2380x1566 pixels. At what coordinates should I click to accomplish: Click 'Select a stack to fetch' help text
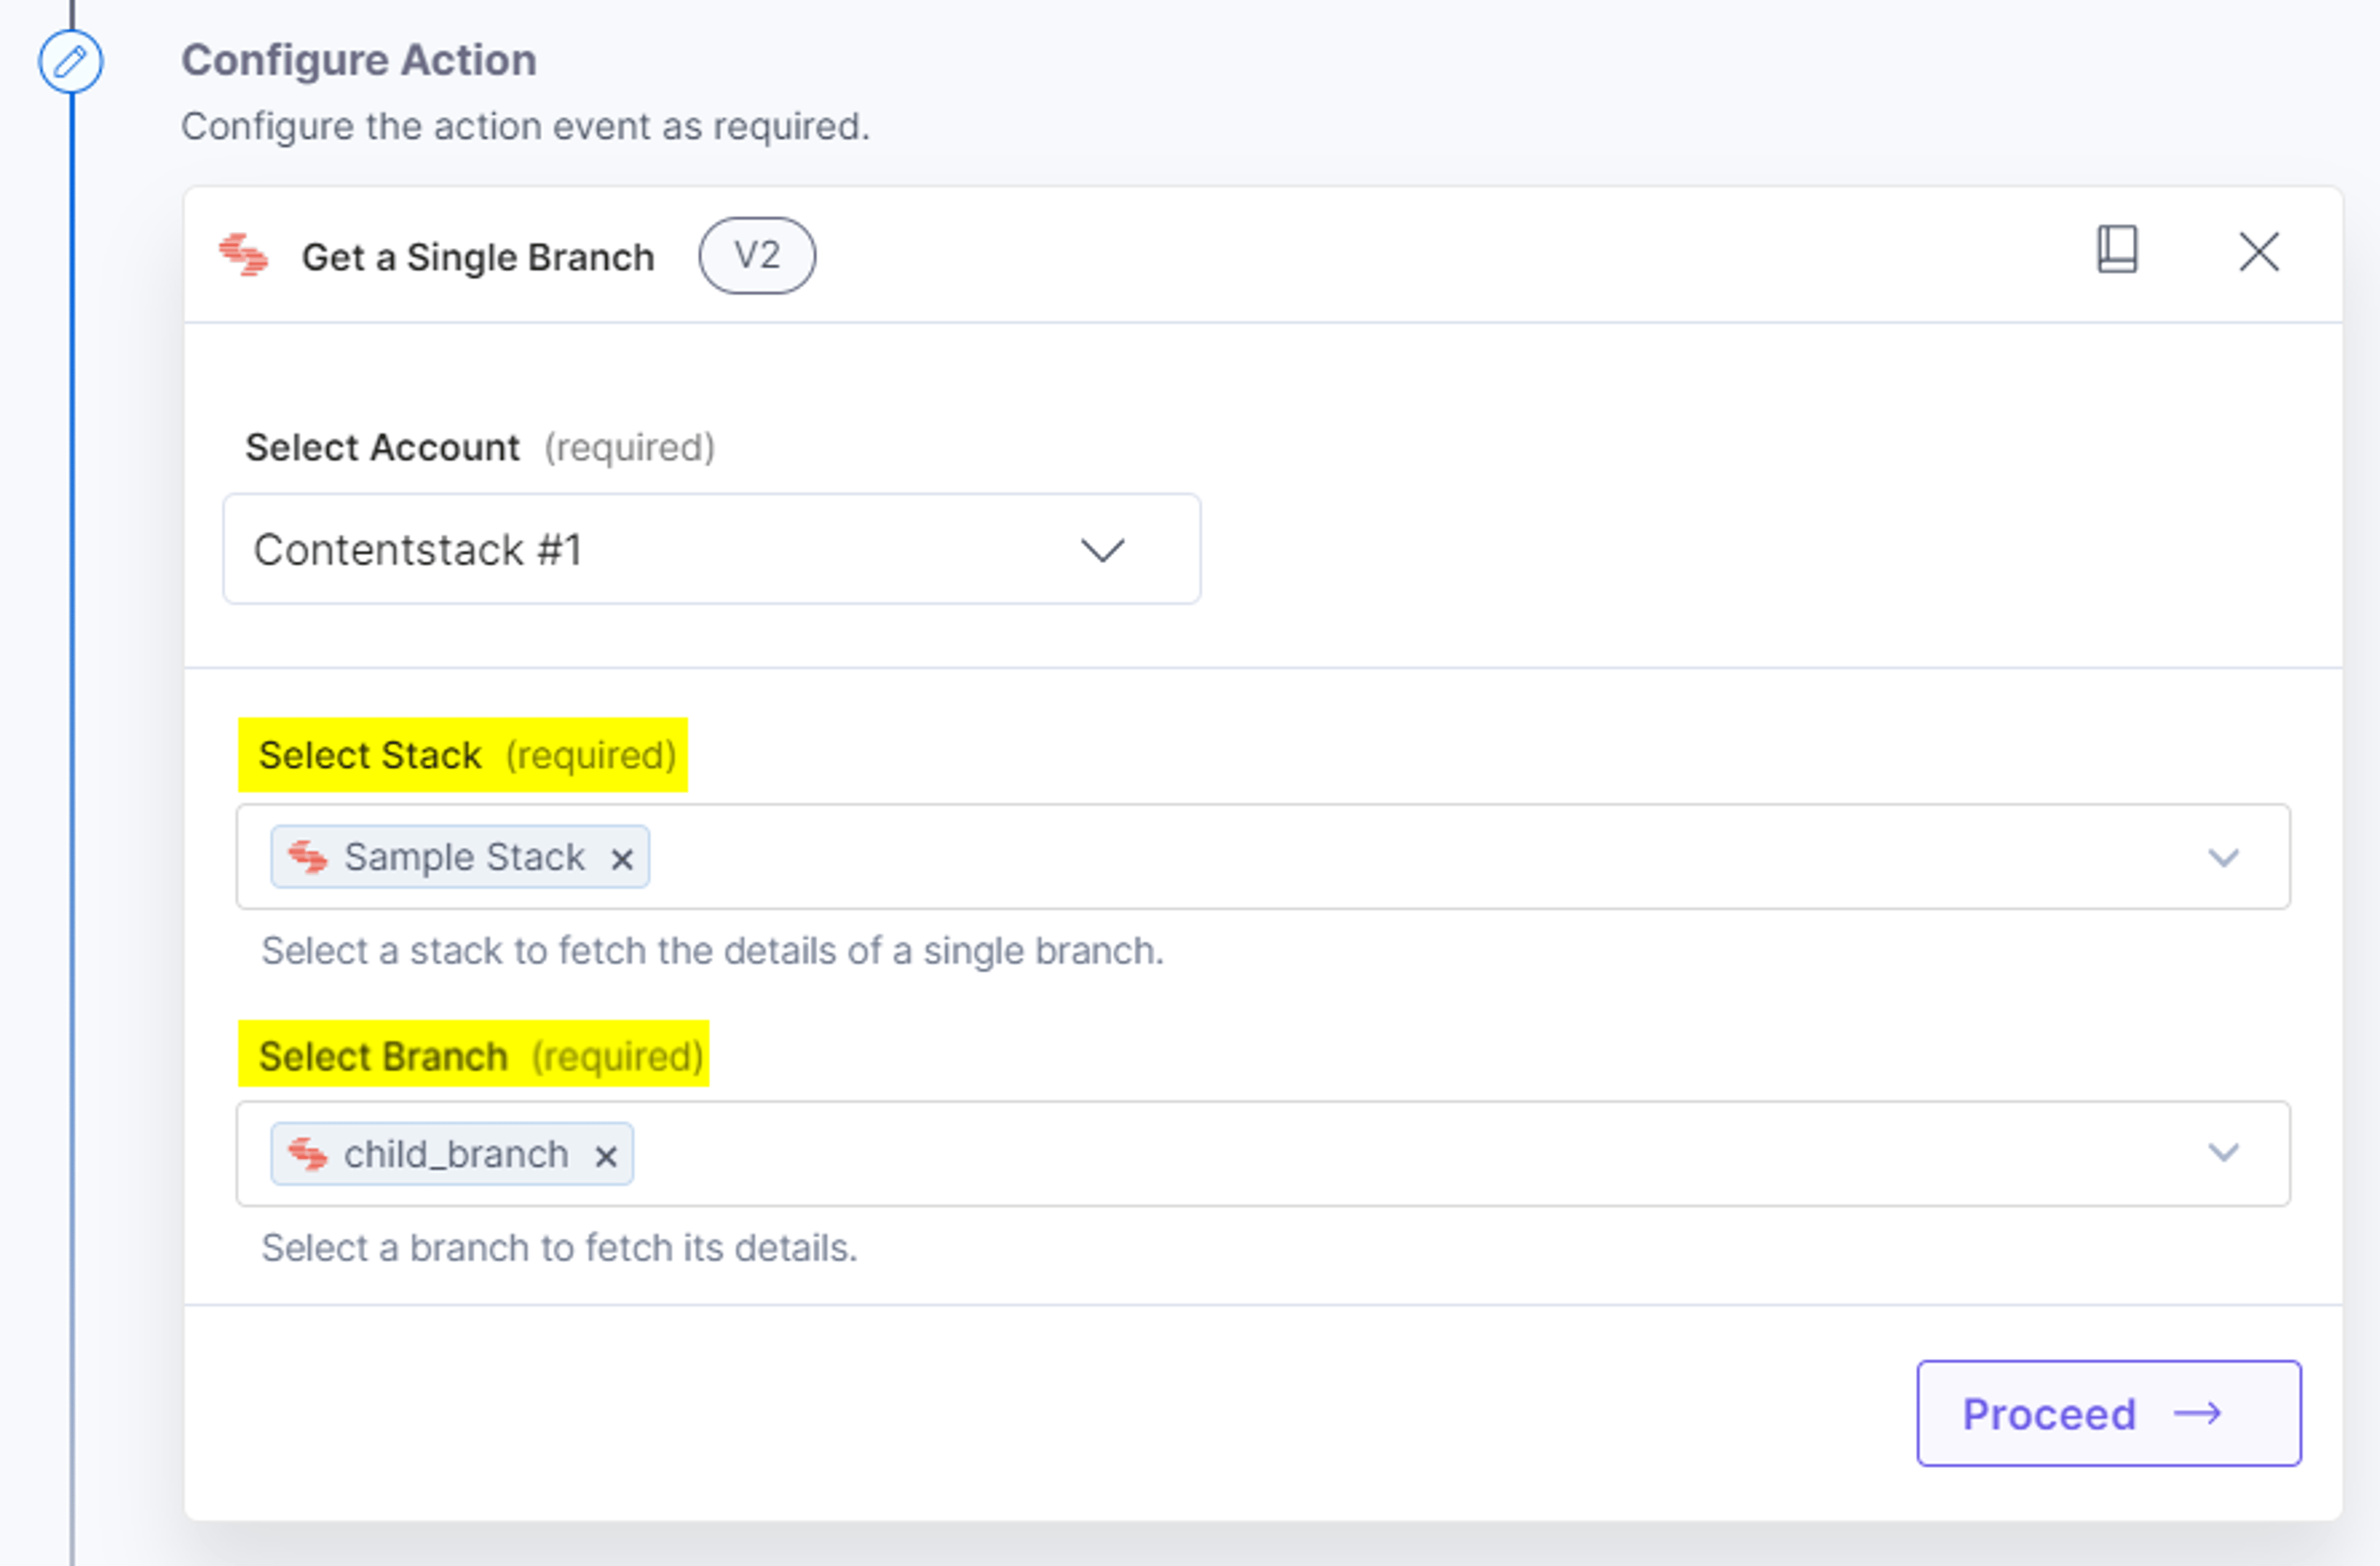click(712, 950)
